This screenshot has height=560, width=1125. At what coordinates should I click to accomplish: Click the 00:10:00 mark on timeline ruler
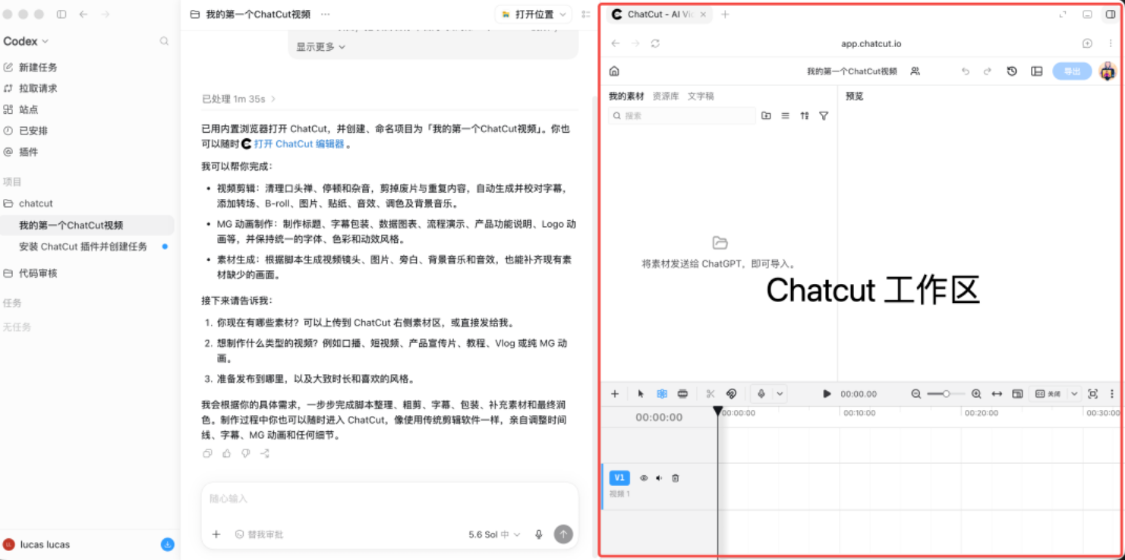pos(859,413)
